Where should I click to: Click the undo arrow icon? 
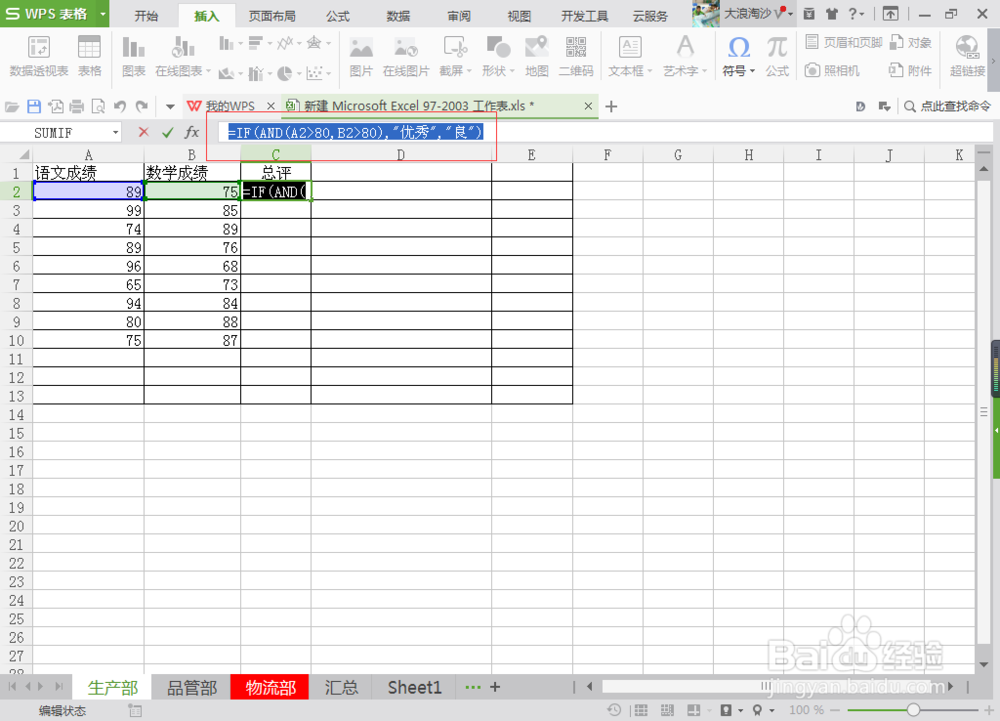click(119, 106)
